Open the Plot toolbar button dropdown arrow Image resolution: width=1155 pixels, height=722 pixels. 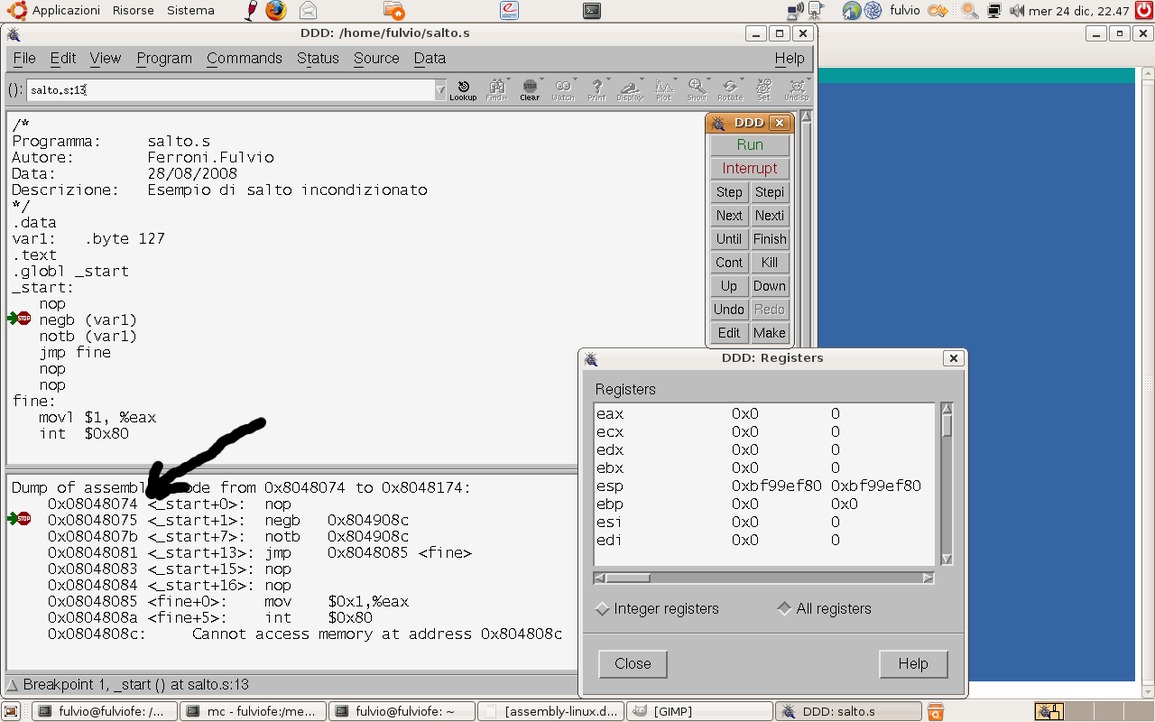pos(675,81)
